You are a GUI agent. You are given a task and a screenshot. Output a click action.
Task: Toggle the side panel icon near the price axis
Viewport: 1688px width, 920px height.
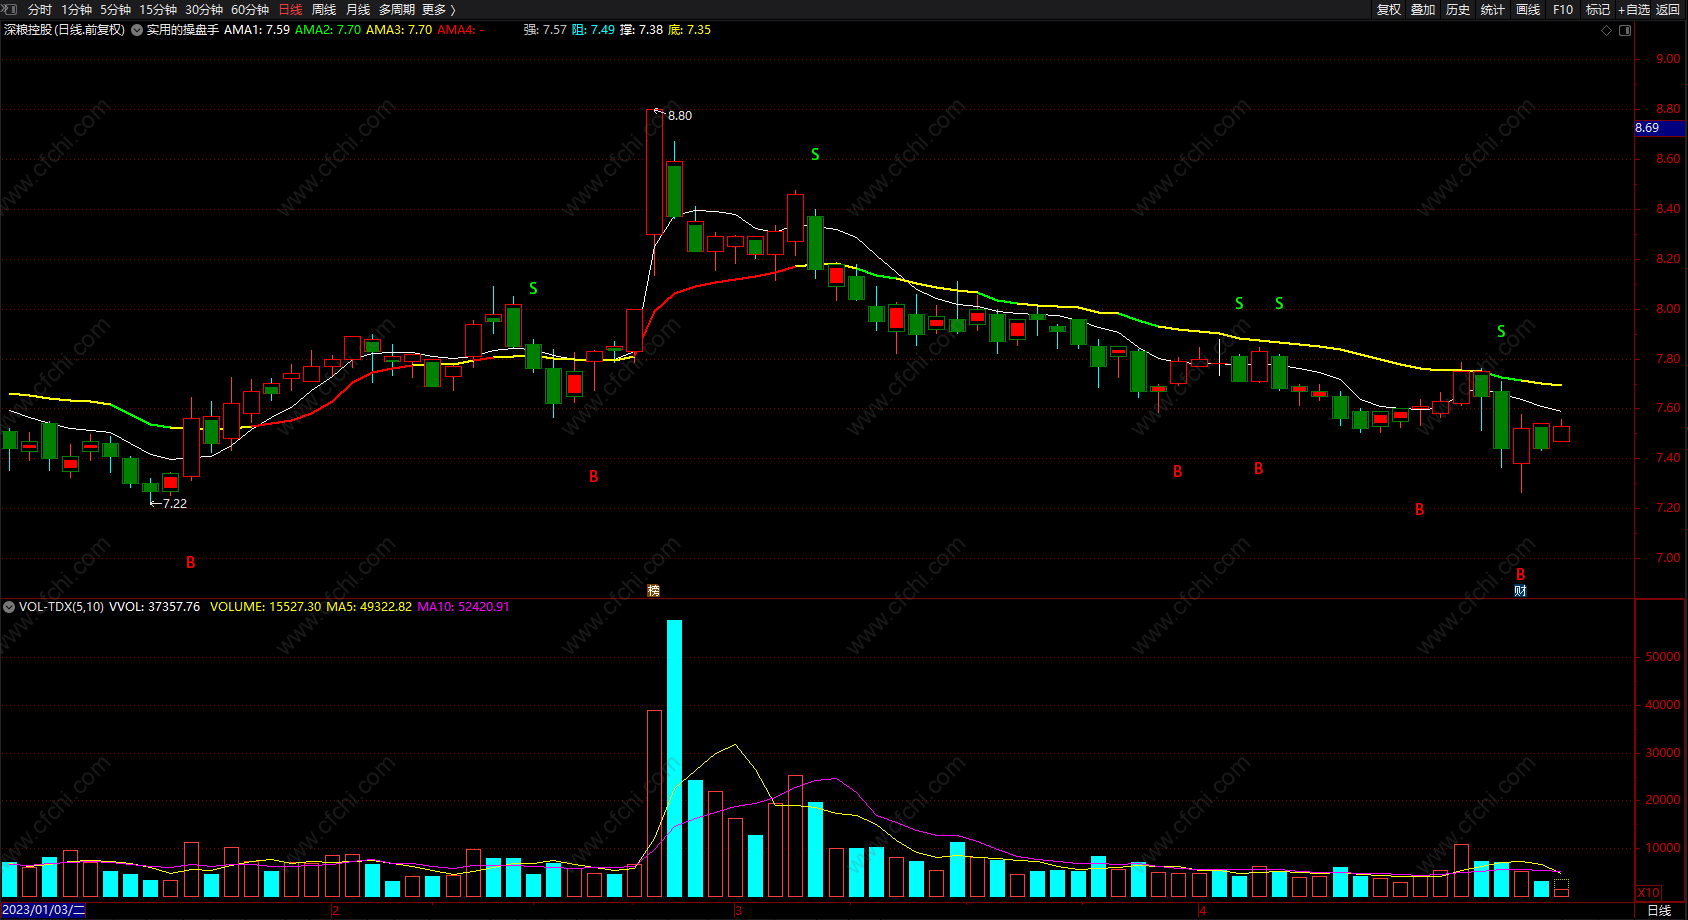click(1625, 30)
